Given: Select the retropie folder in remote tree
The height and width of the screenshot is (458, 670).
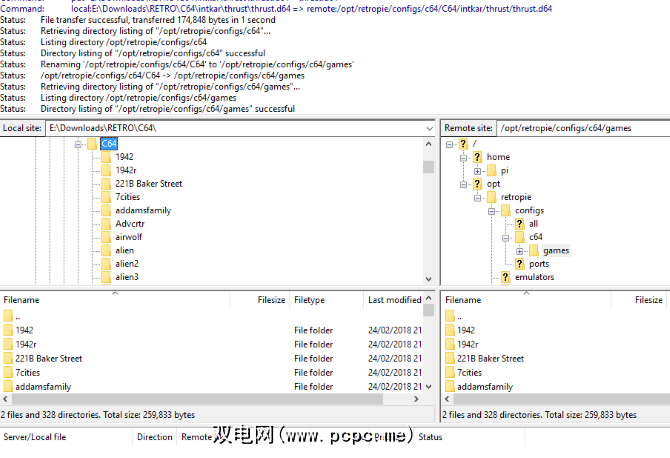Looking at the screenshot, I should [516, 197].
